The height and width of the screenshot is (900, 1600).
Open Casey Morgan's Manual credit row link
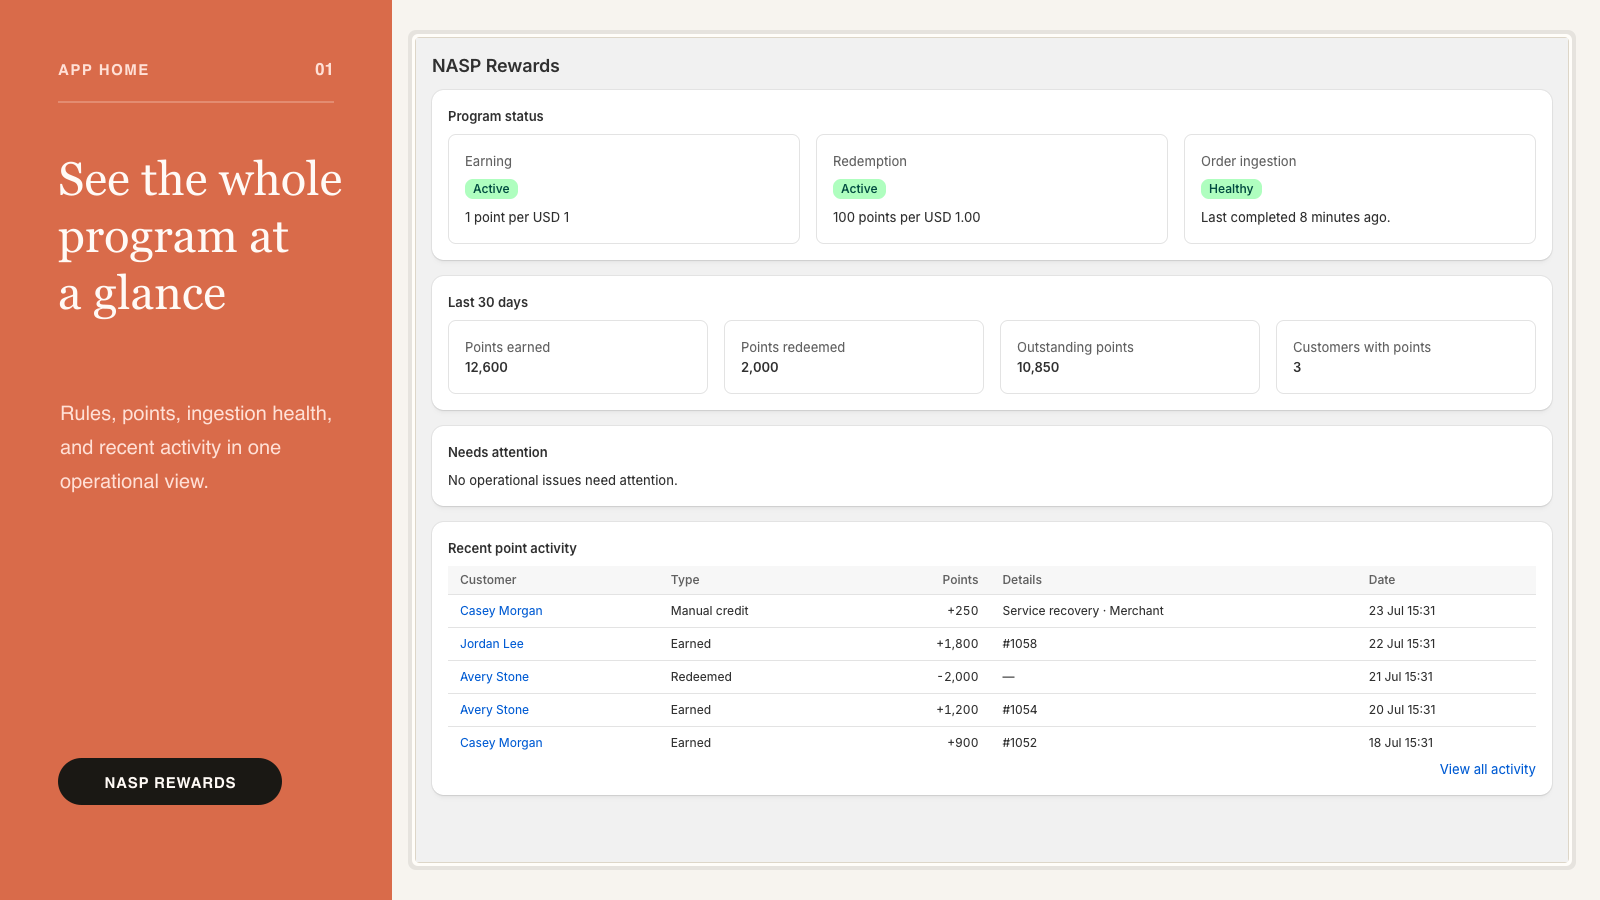501,611
